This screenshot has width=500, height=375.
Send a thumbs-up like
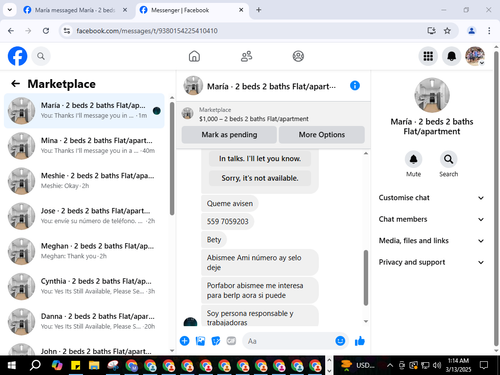coord(360,341)
